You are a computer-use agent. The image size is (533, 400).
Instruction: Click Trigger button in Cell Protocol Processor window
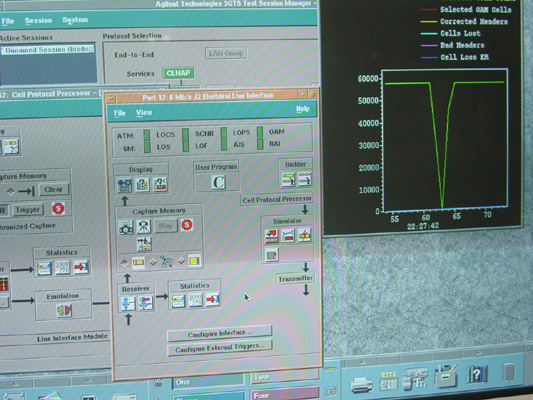(28, 210)
